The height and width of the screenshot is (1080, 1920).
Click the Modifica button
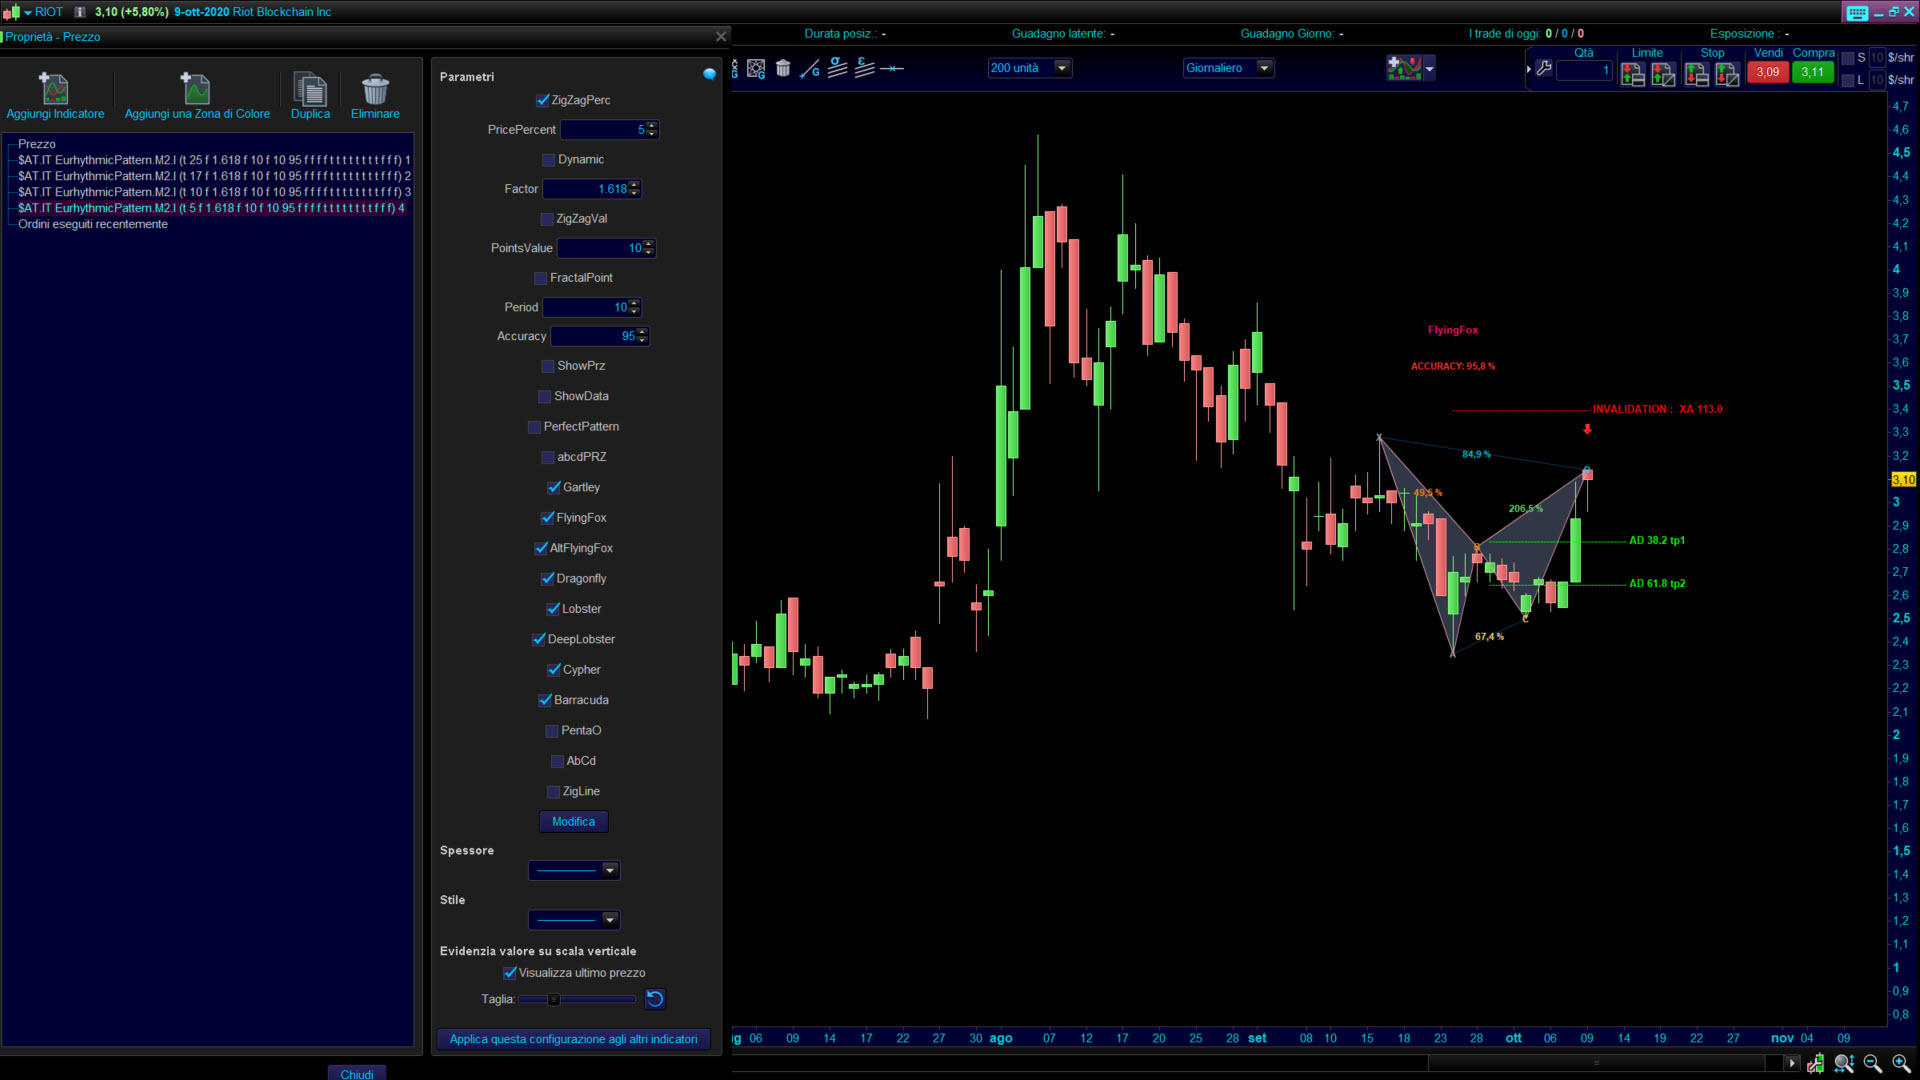point(573,822)
